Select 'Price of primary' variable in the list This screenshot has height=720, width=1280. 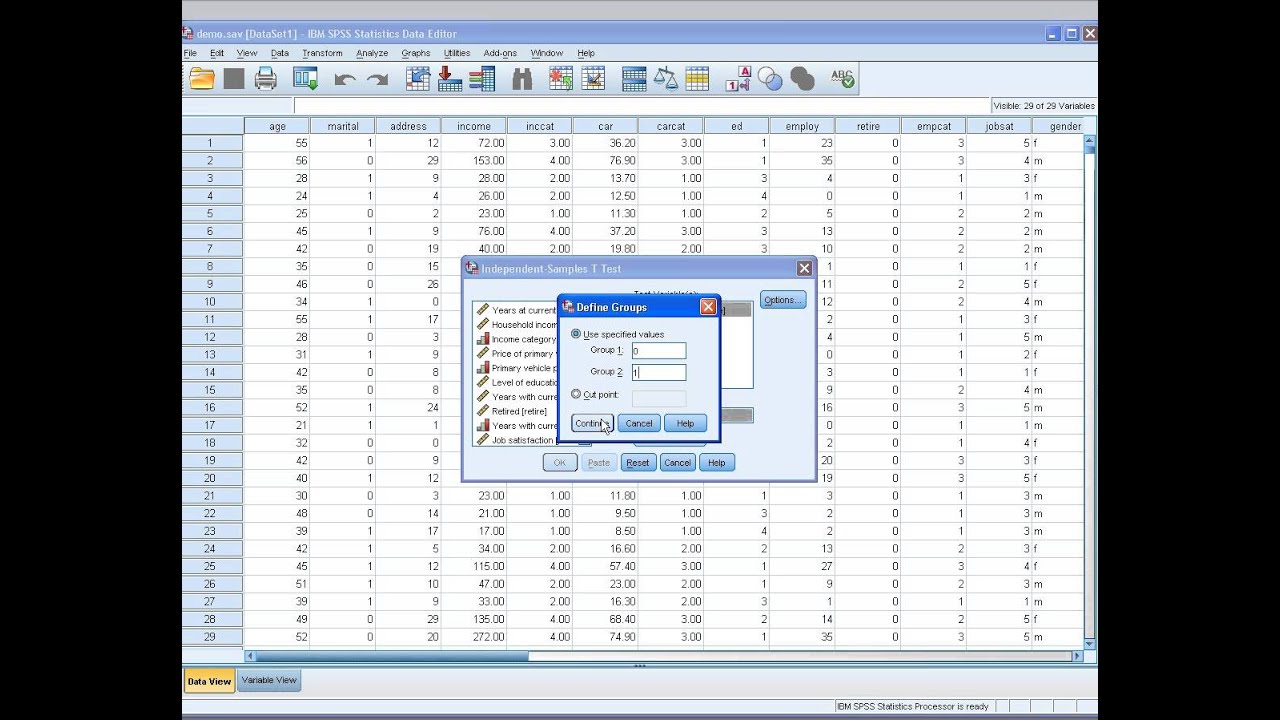click(516, 353)
